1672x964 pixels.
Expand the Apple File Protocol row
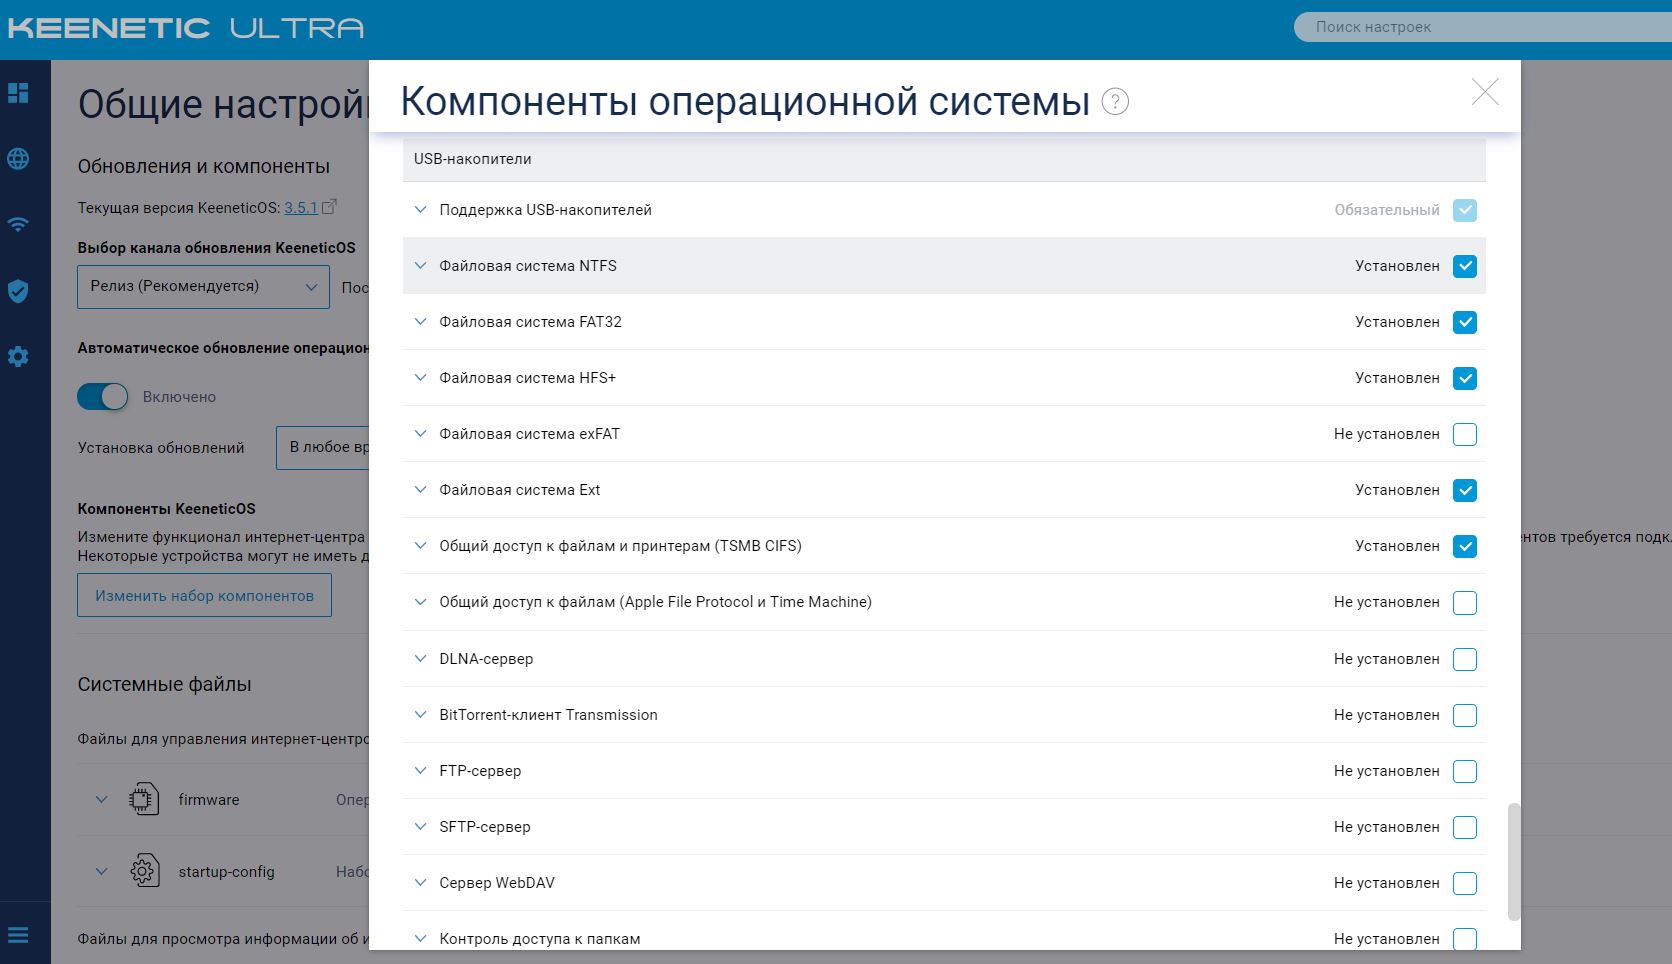point(420,602)
